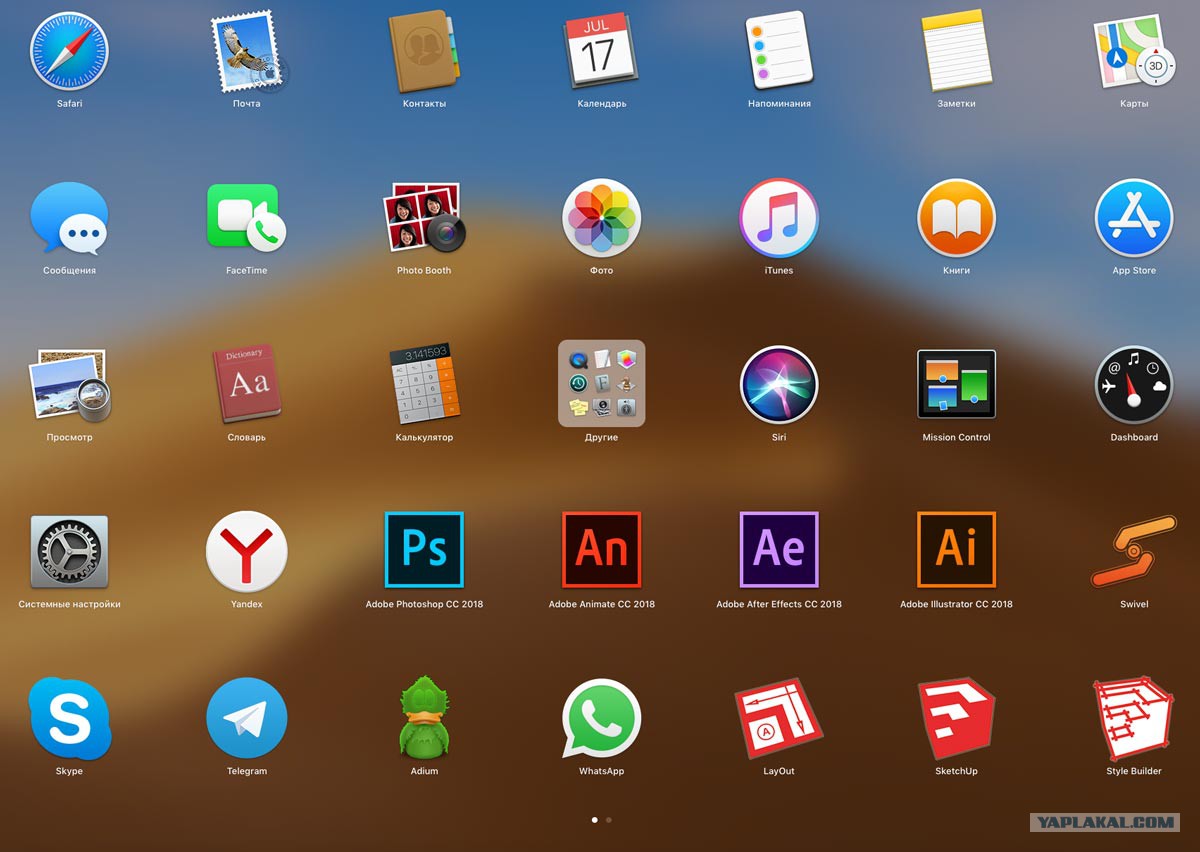The height and width of the screenshot is (852, 1200).
Task: Launch the Dashboard app
Action: point(1134,385)
